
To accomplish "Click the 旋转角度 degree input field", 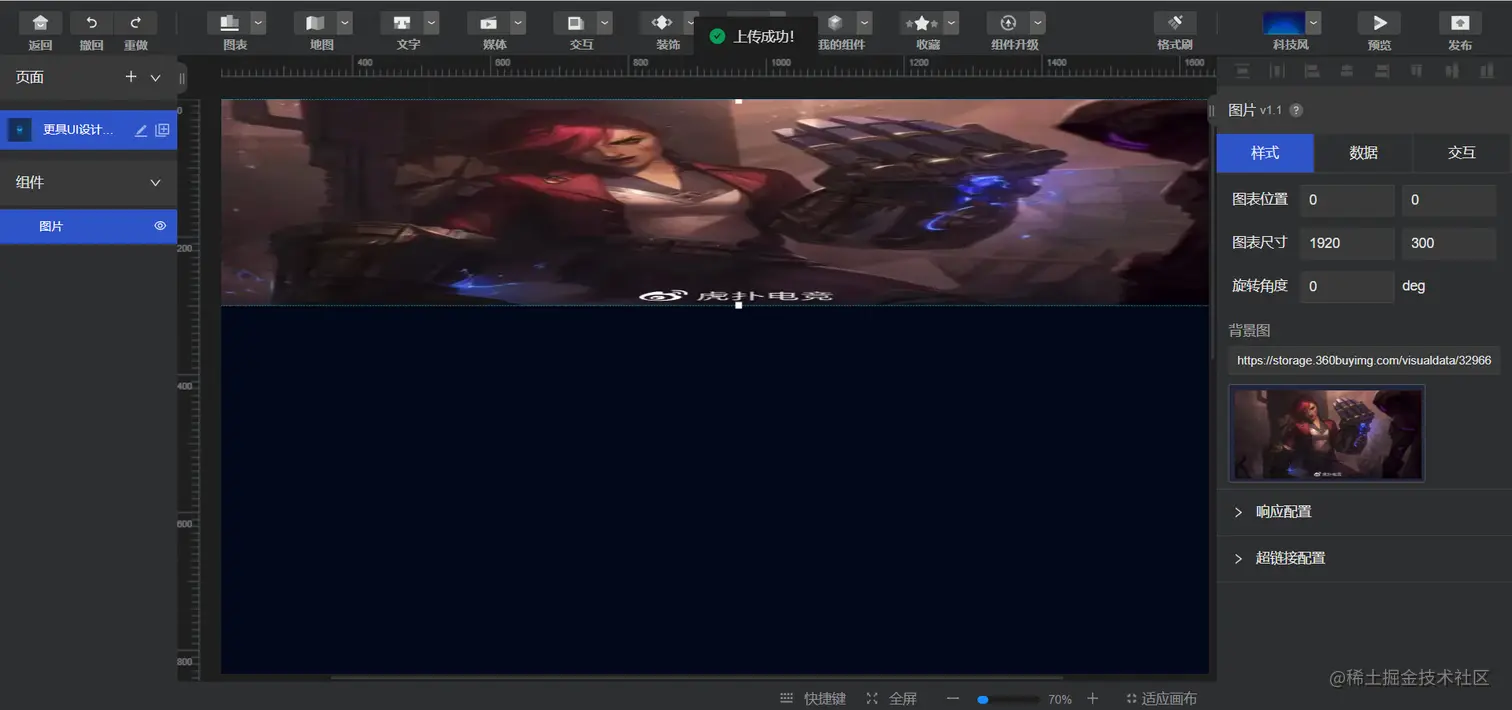I will click(1347, 286).
